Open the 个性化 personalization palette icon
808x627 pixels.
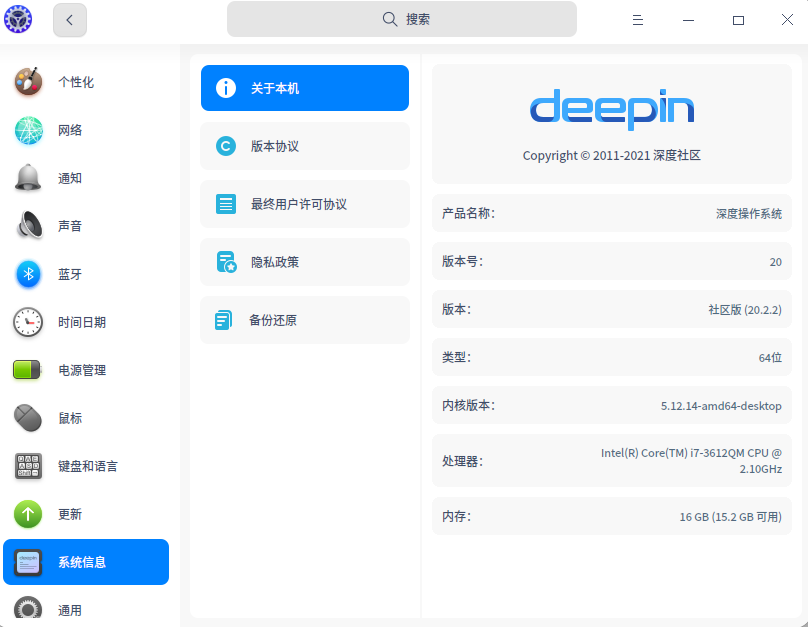click(28, 81)
